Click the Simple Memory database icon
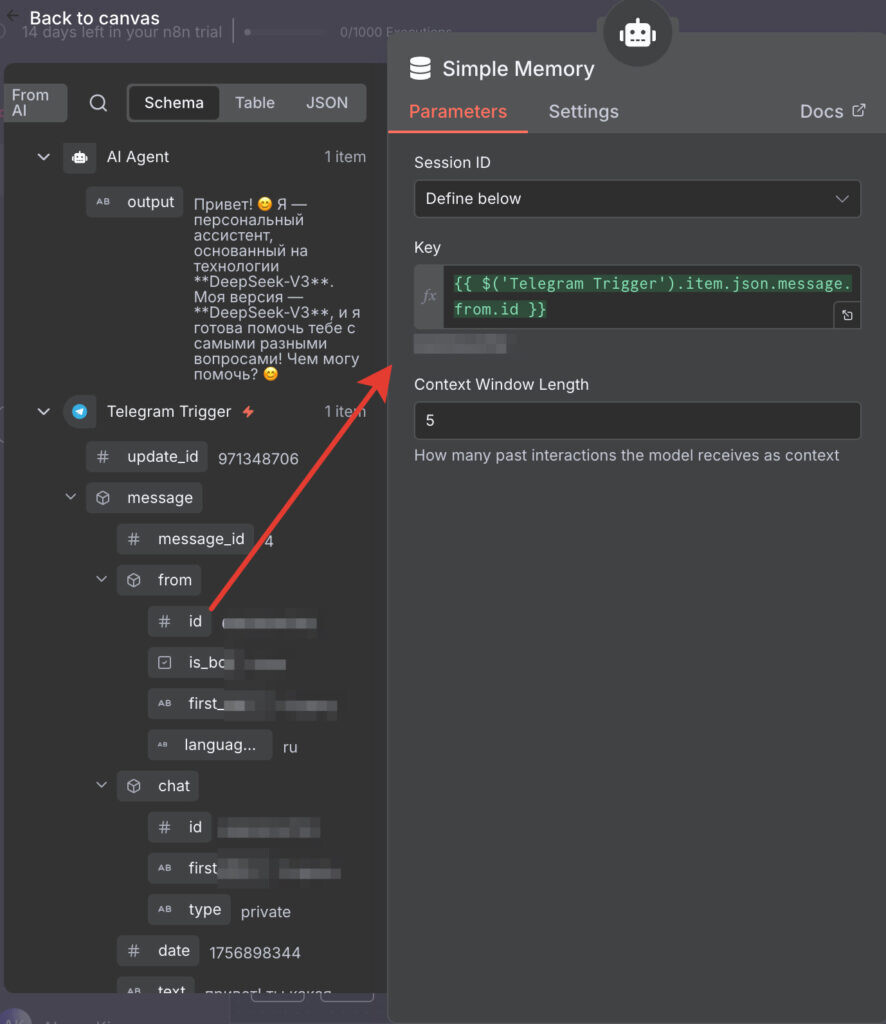This screenshot has width=886, height=1024. click(x=421, y=69)
